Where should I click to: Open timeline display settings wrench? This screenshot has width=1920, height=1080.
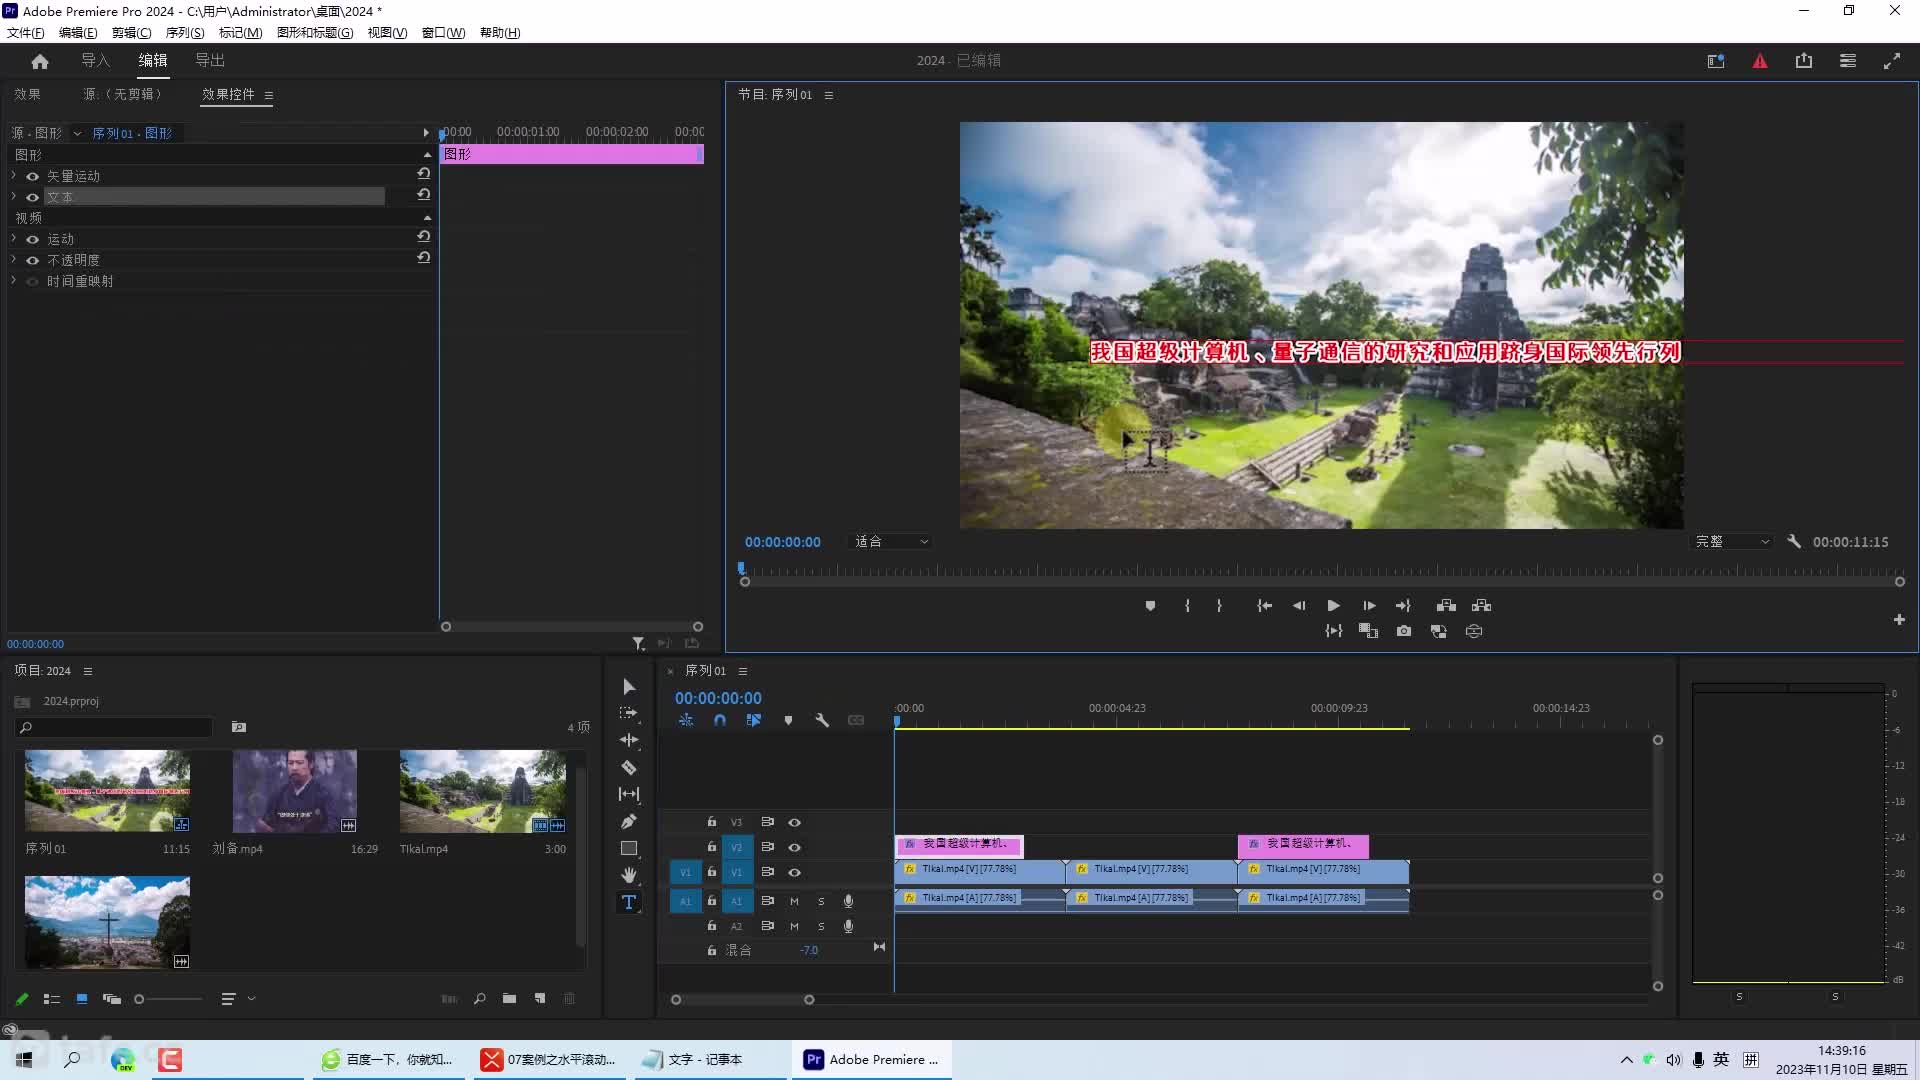click(x=822, y=720)
